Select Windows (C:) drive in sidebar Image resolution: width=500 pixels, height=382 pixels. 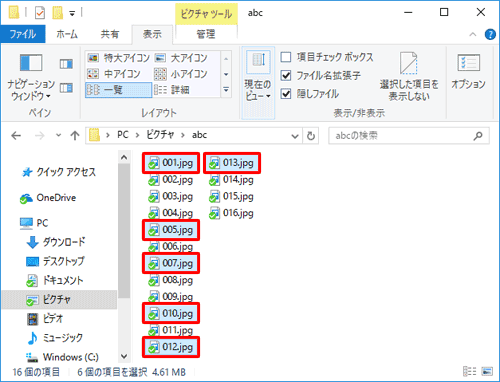(x=63, y=357)
